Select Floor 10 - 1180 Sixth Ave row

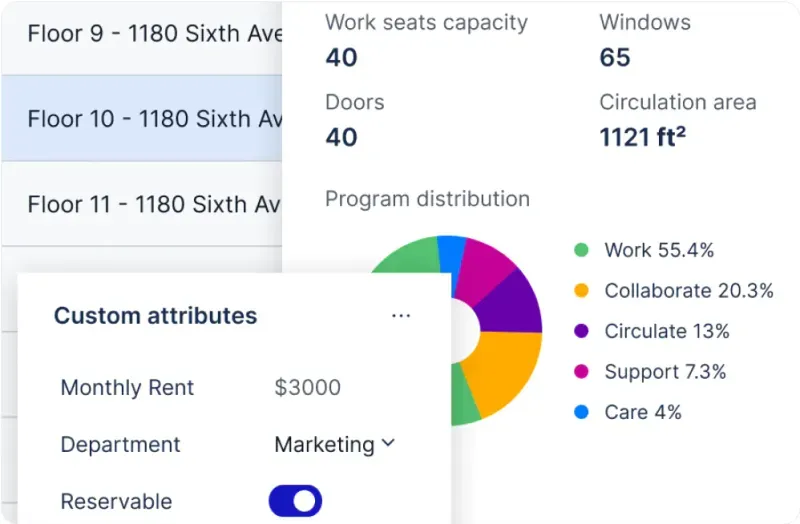pyautogui.click(x=141, y=119)
